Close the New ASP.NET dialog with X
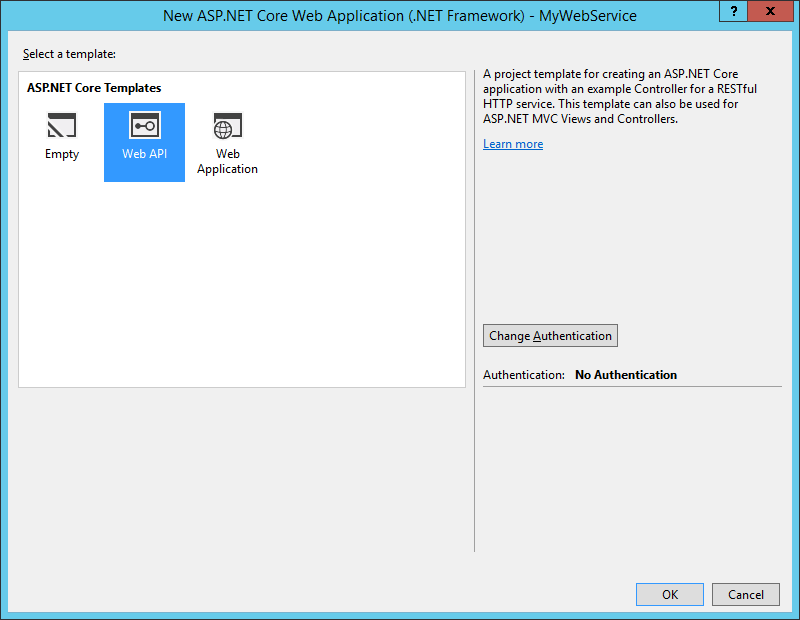The width and height of the screenshot is (800, 620). (x=771, y=12)
